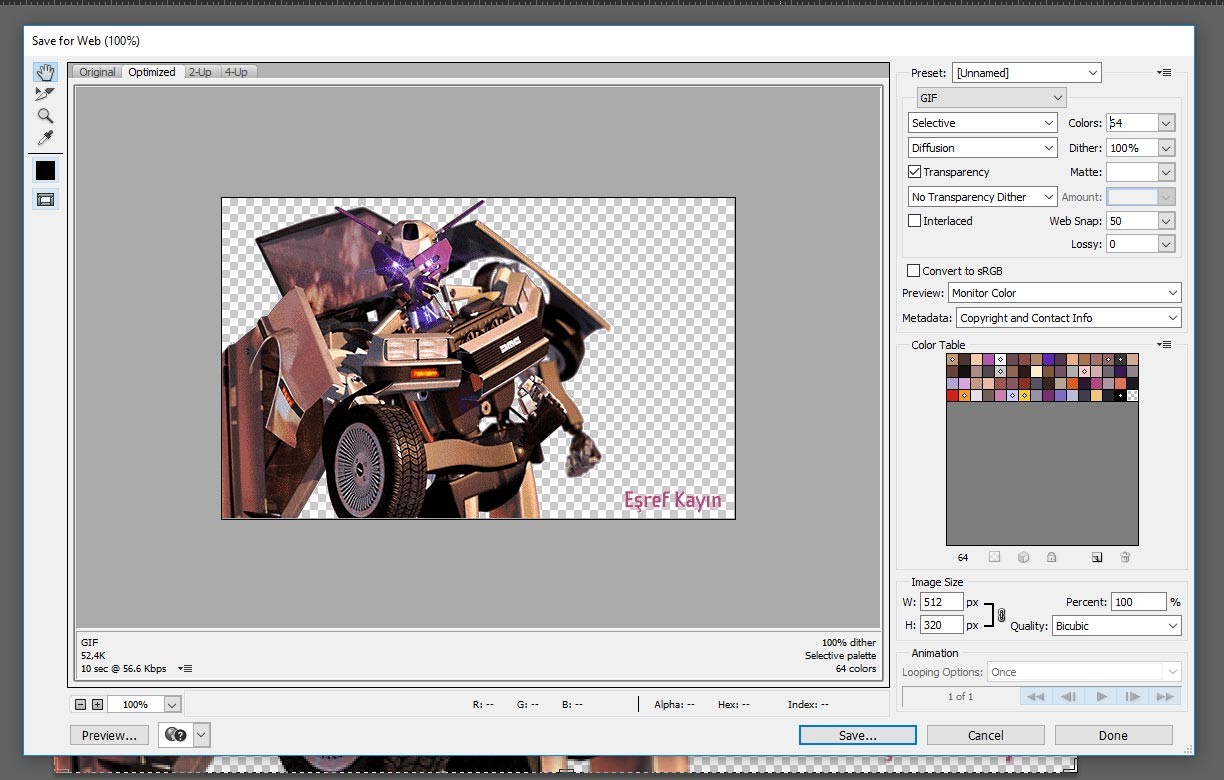Click the Percent field
This screenshot has width=1224, height=780.
(1139, 602)
